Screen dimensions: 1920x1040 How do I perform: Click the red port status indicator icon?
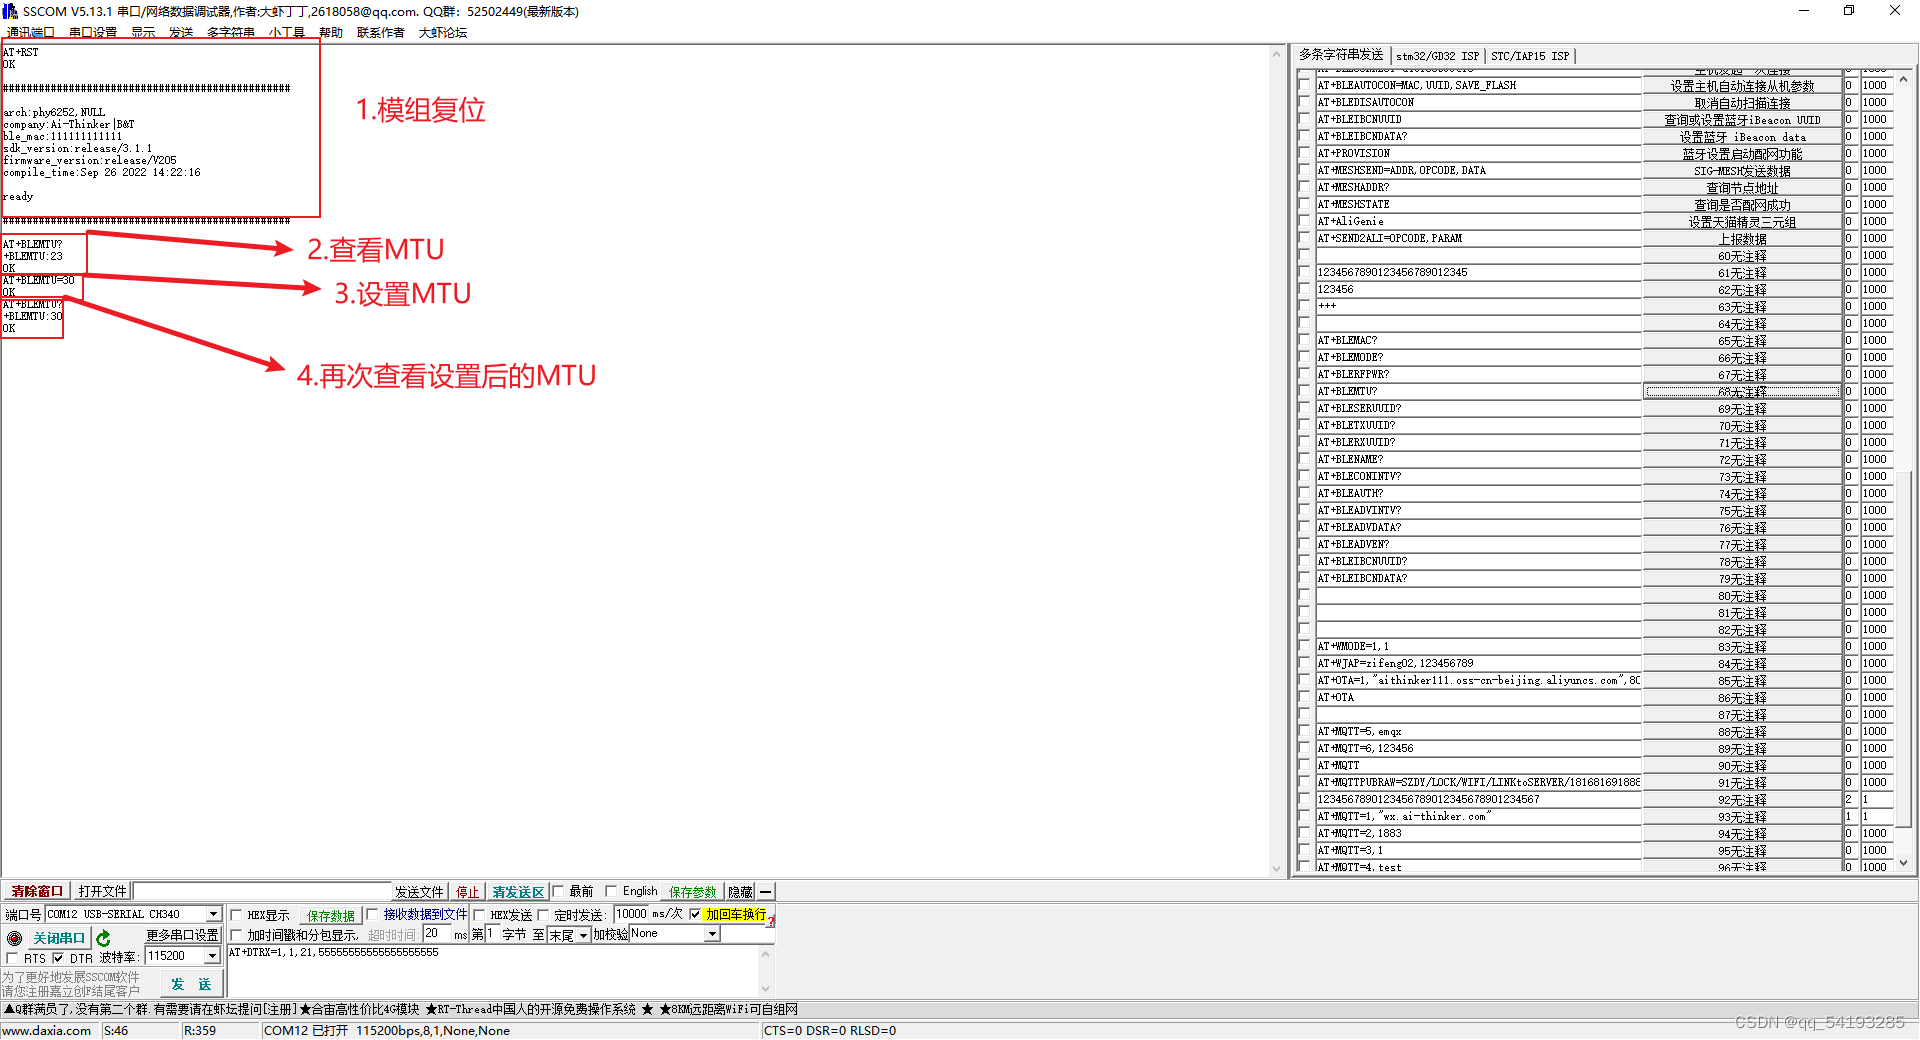tap(14, 938)
